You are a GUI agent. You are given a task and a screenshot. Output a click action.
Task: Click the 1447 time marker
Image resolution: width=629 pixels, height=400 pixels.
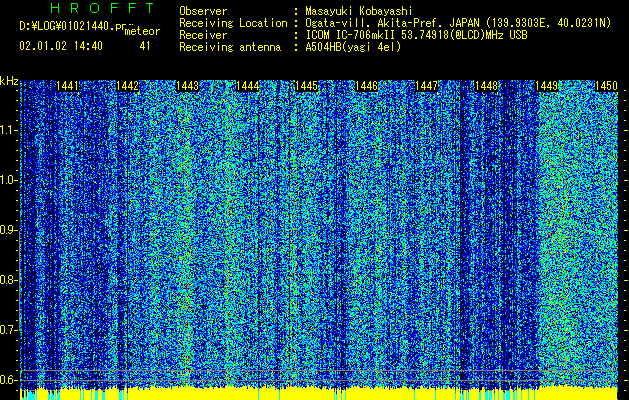[426, 86]
